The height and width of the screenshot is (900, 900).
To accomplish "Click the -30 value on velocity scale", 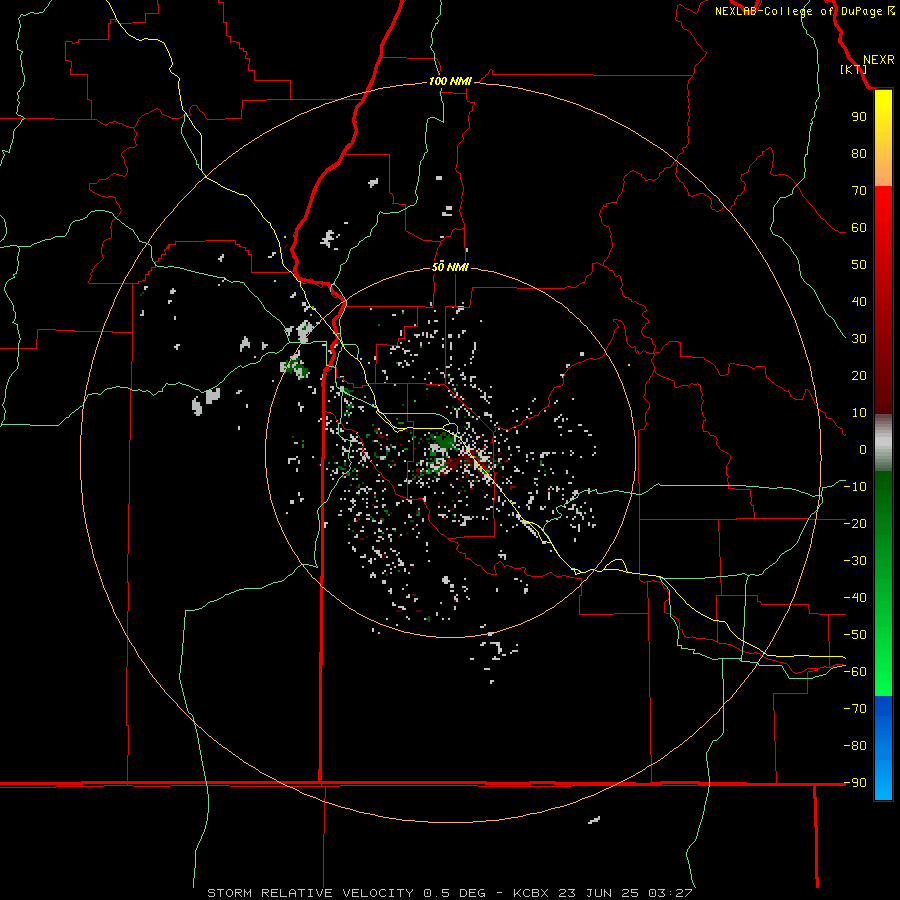I will (855, 561).
